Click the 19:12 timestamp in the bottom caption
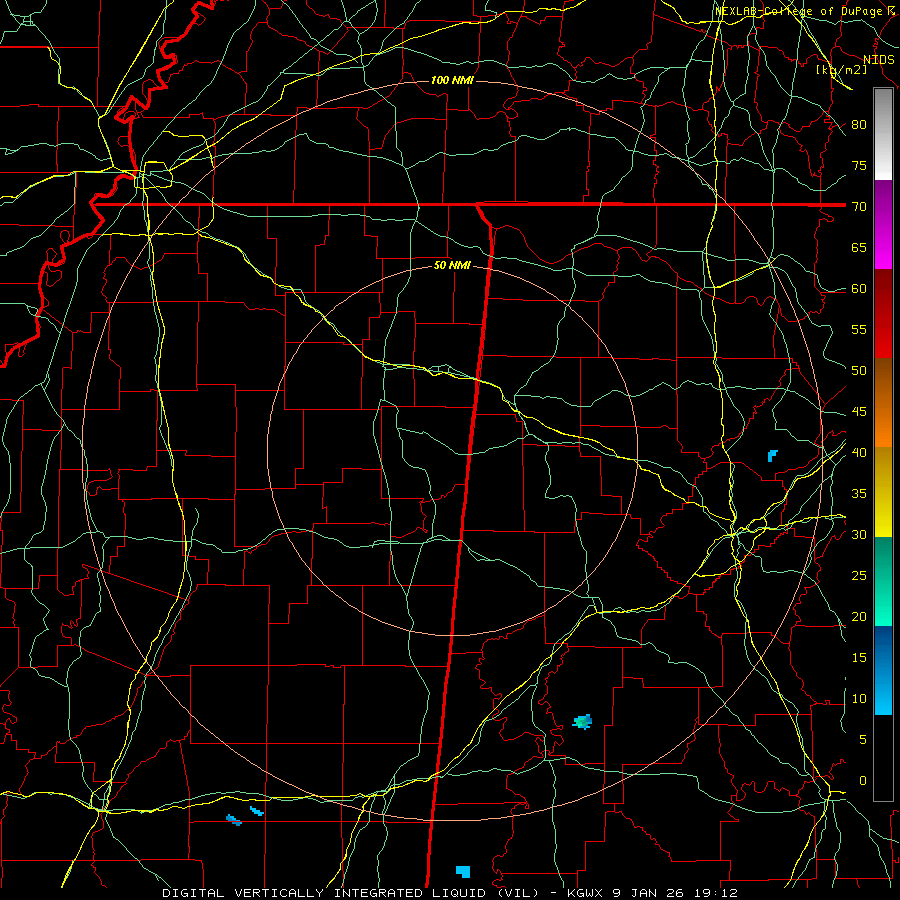Image resolution: width=900 pixels, height=900 pixels. pos(719,893)
